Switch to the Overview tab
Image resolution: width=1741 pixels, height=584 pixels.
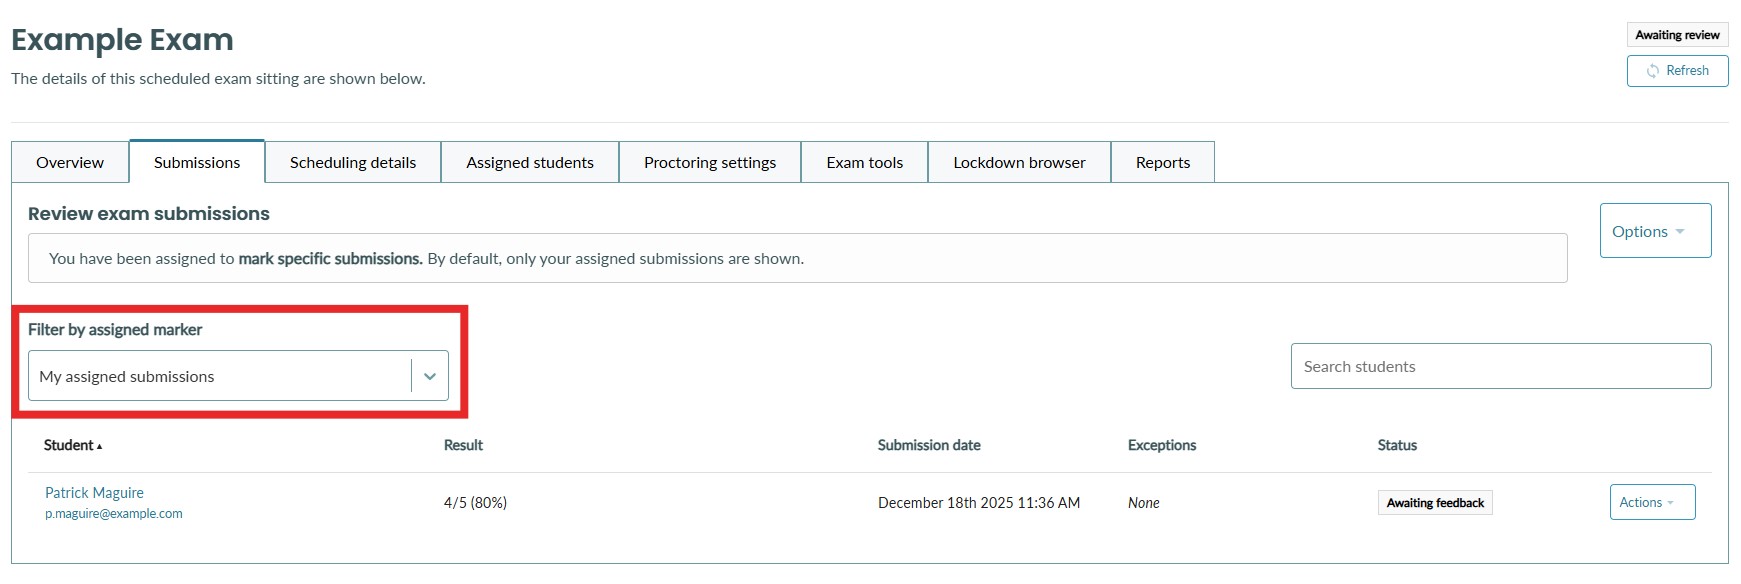70,162
